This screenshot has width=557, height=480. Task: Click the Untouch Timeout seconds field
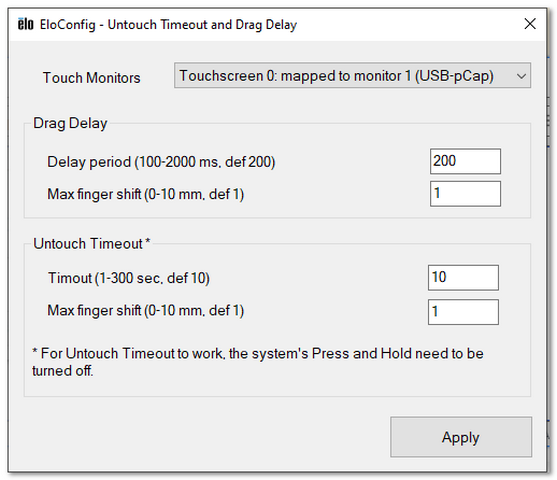(463, 277)
